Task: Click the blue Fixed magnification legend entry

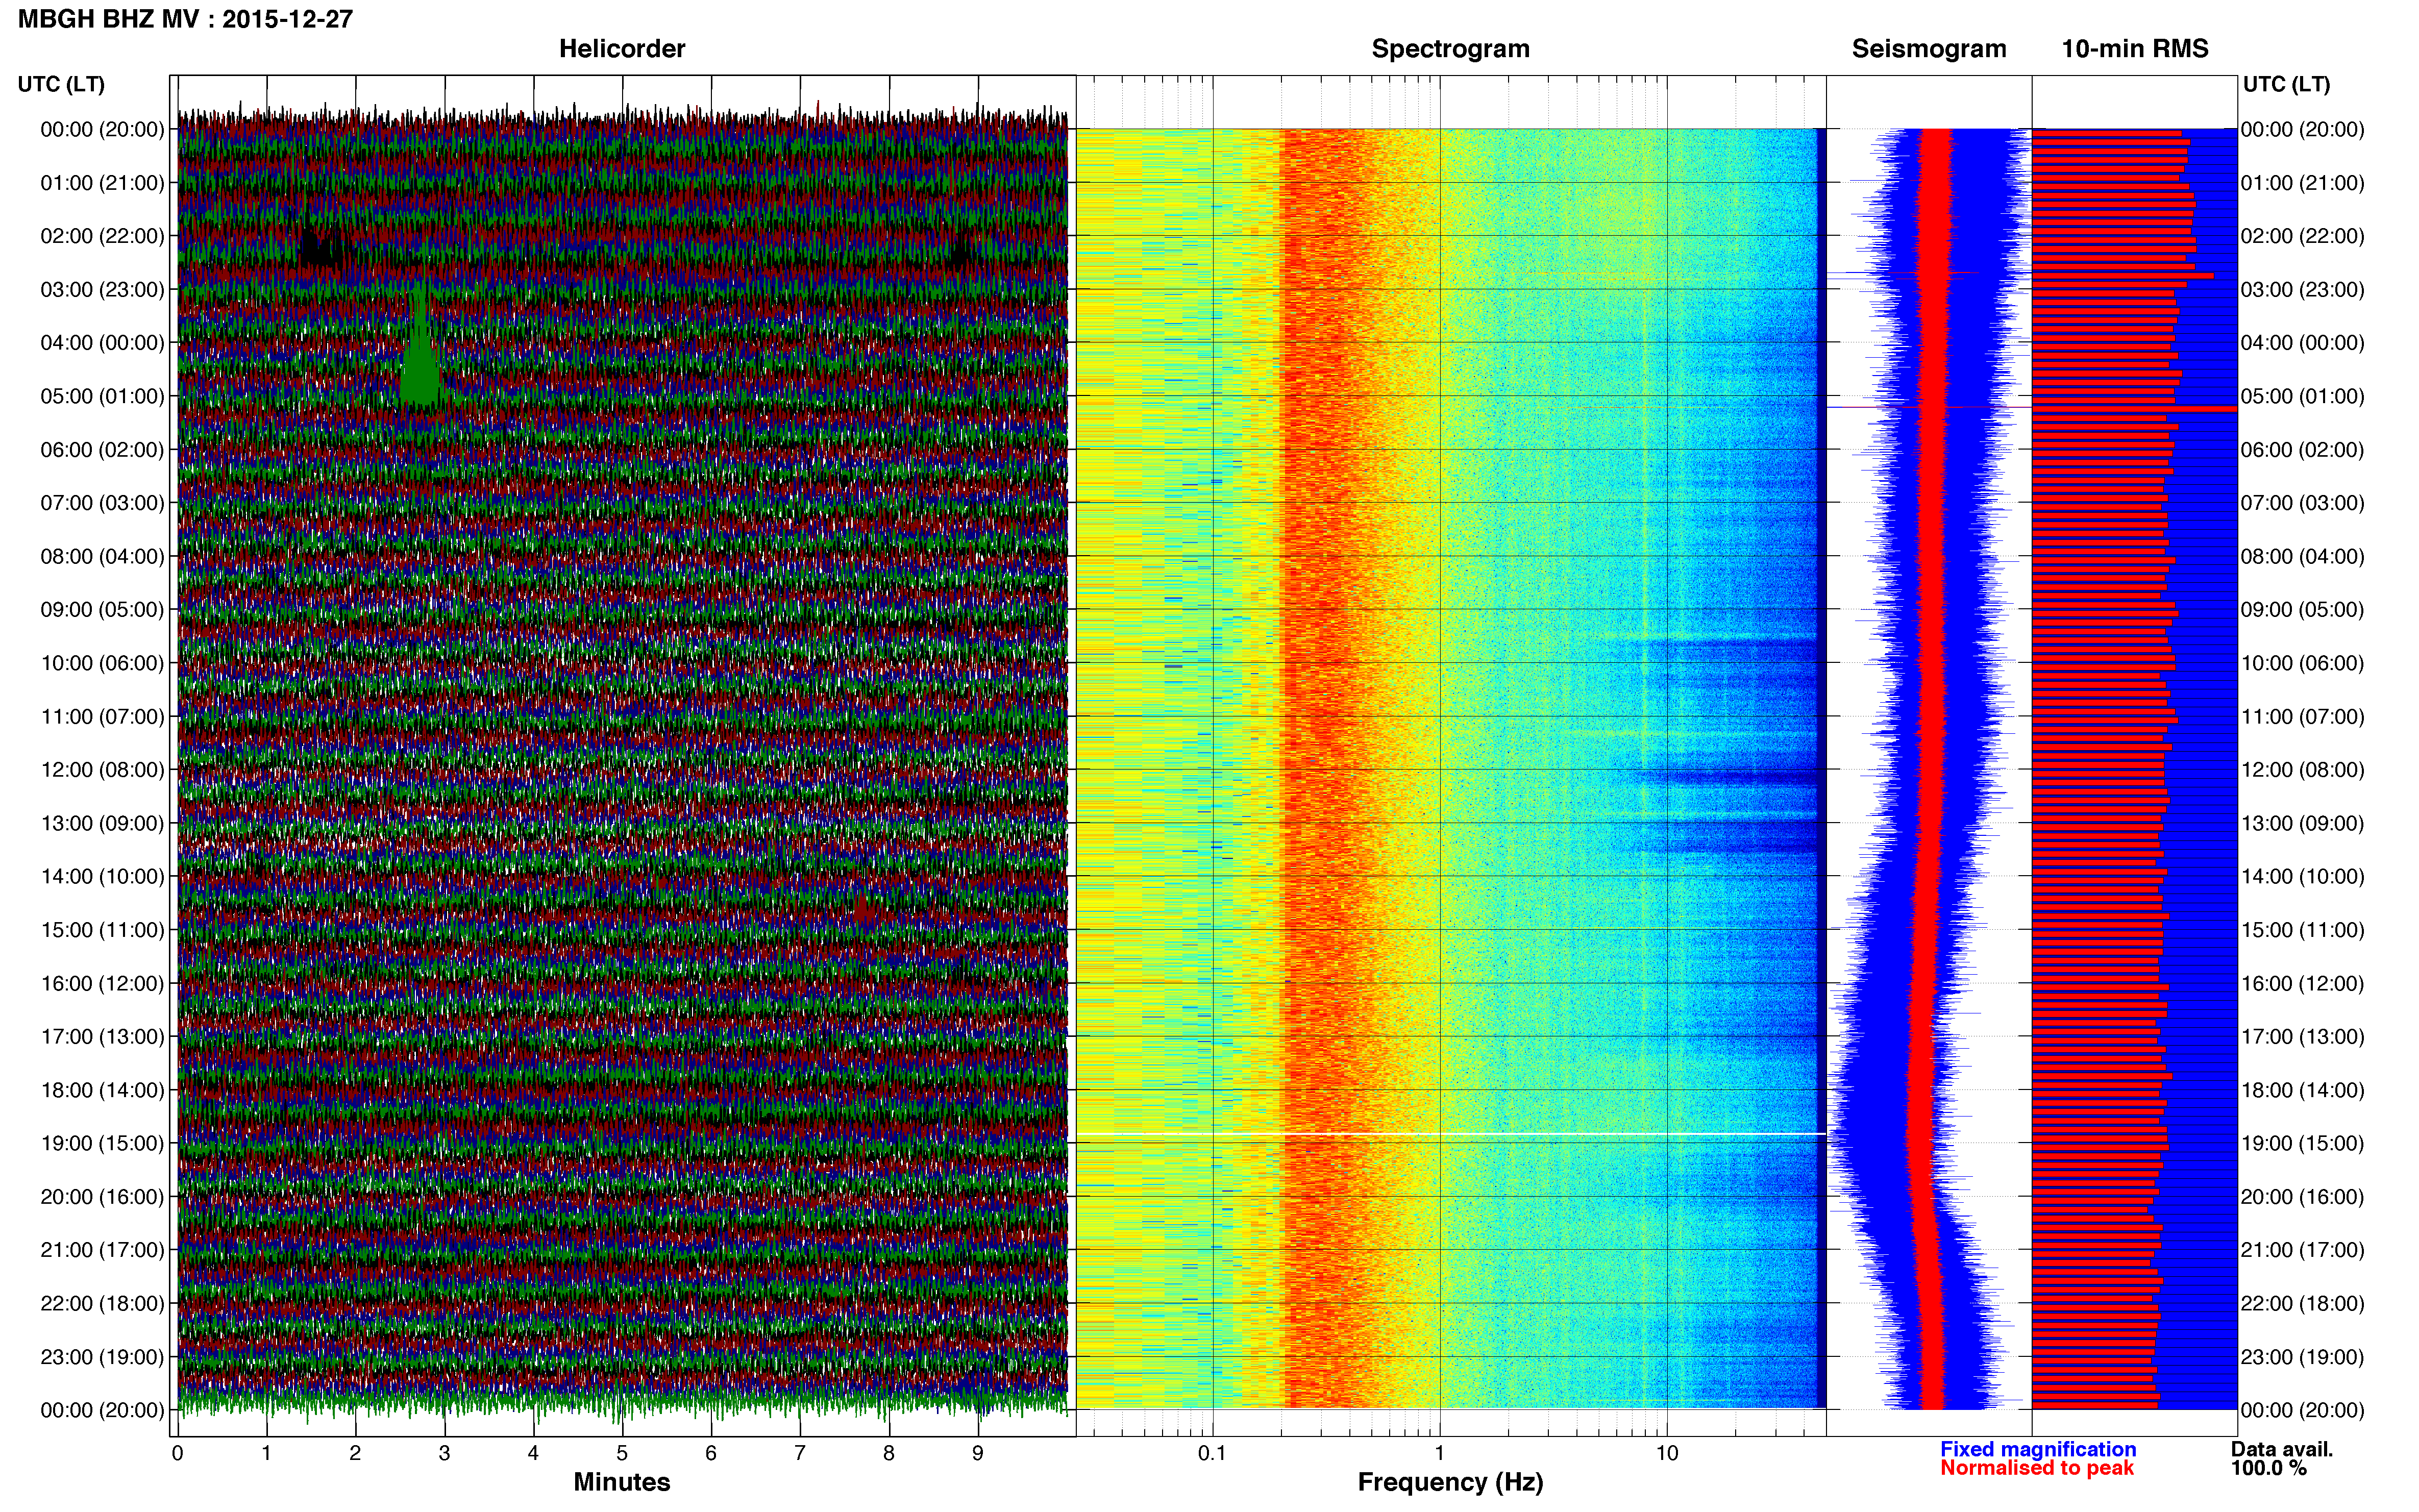Action: pos(2038,1449)
